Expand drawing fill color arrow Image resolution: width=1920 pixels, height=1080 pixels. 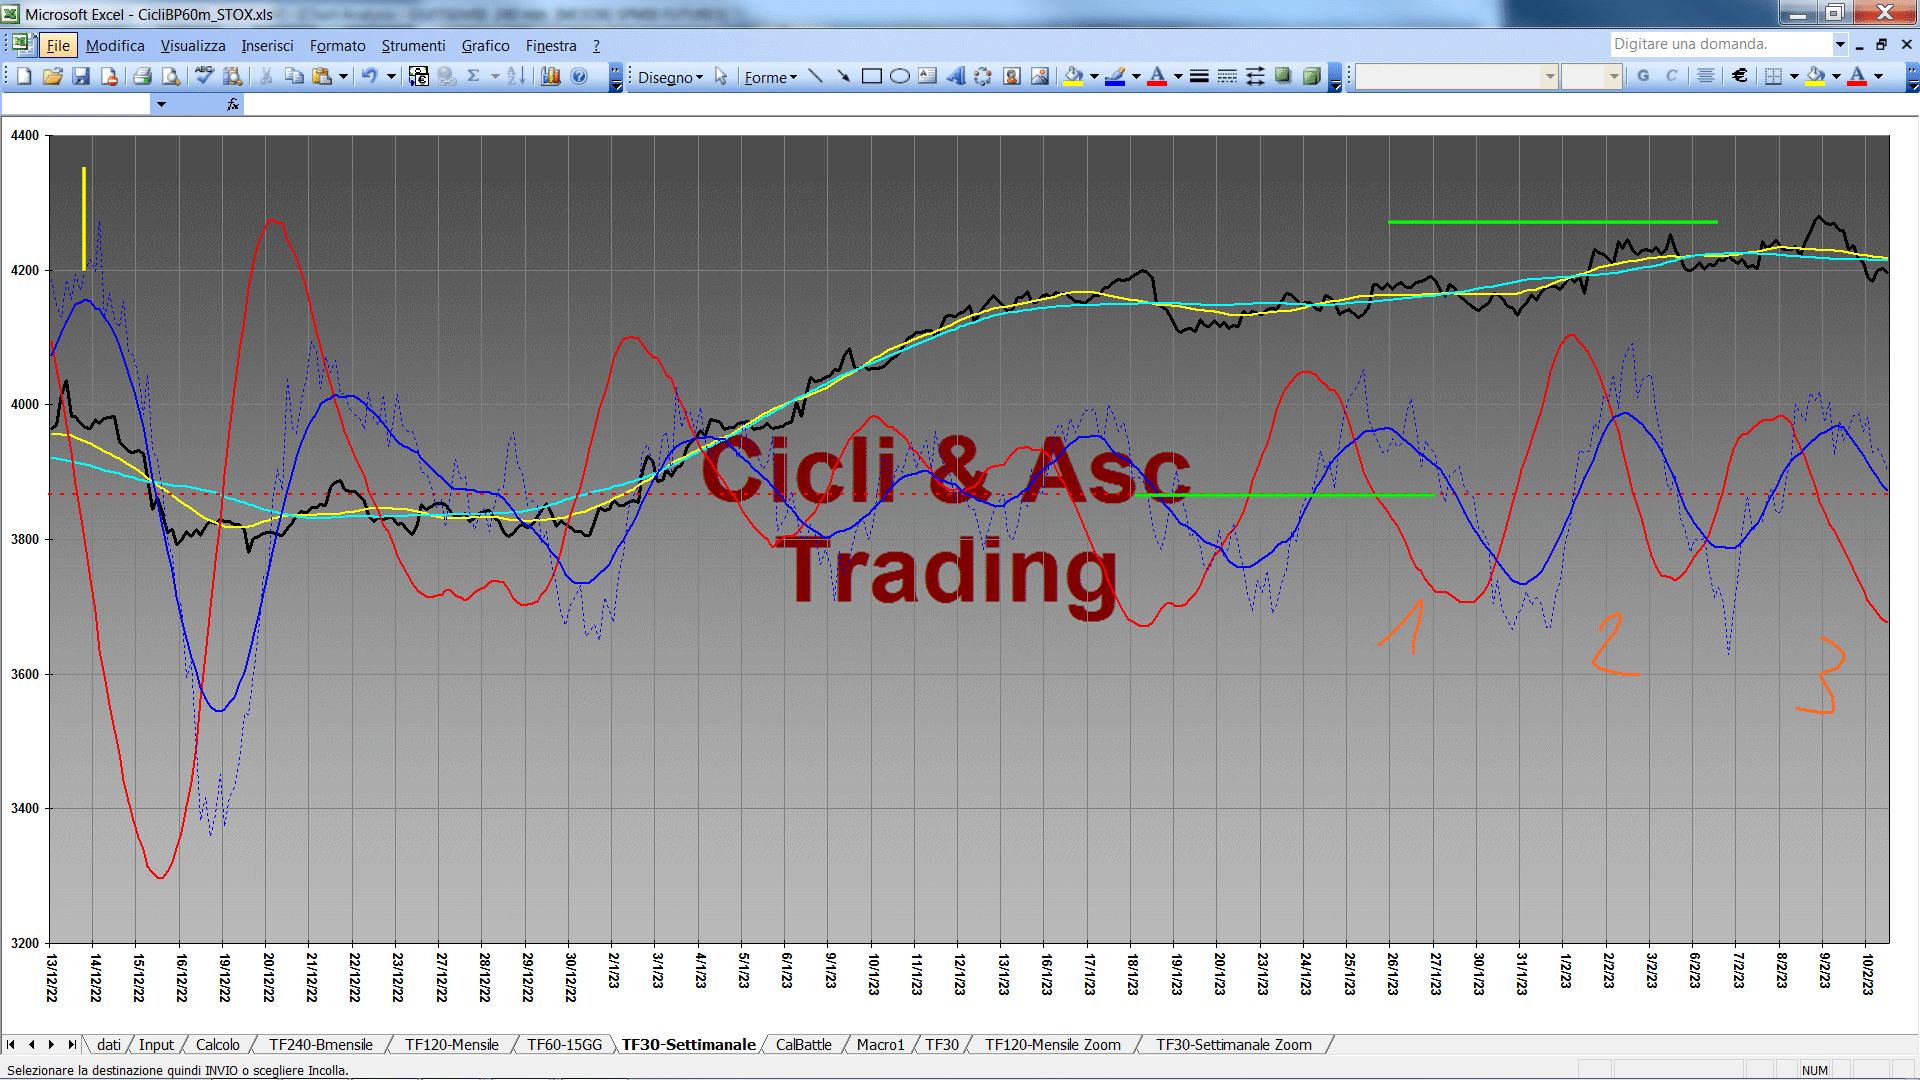(x=1094, y=76)
